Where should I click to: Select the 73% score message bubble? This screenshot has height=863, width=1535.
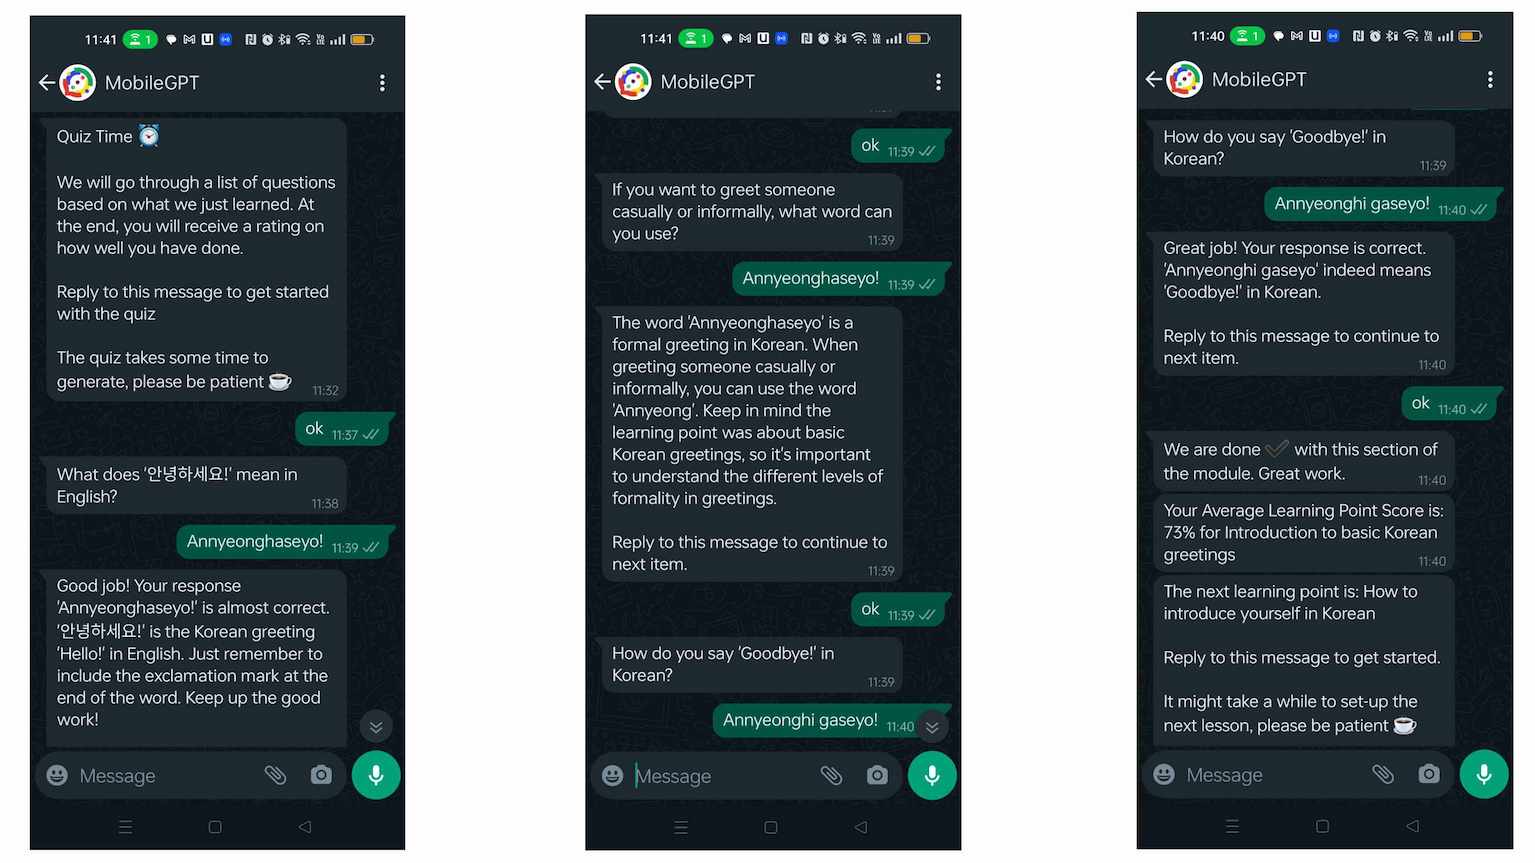pos(1303,533)
